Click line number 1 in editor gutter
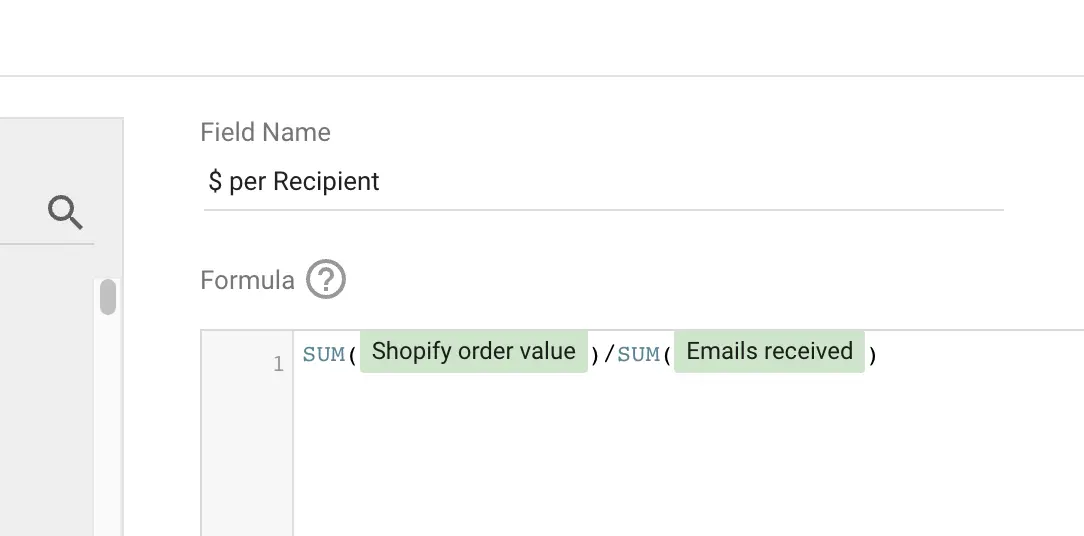Viewport: 1084px width, 536px height. (x=278, y=364)
